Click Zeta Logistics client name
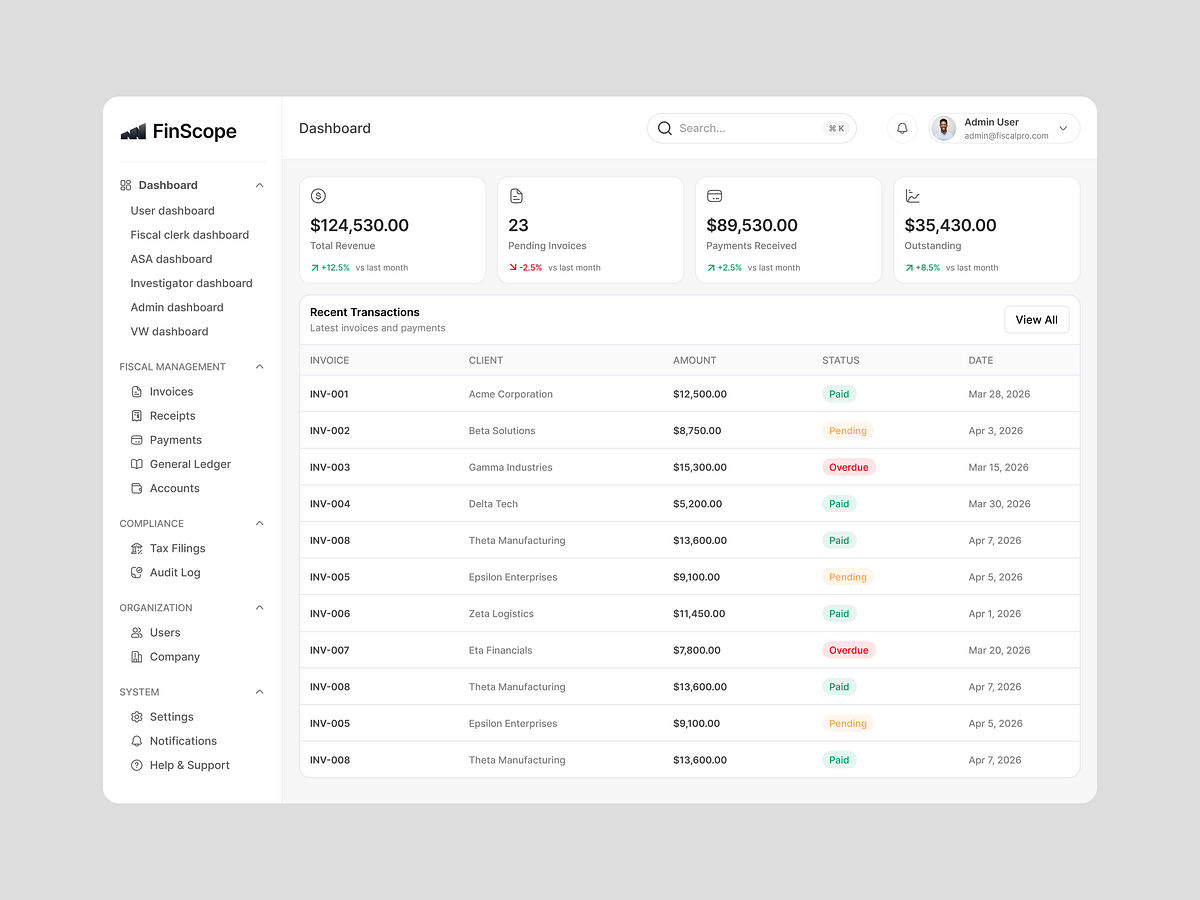The image size is (1200, 900). 501,614
